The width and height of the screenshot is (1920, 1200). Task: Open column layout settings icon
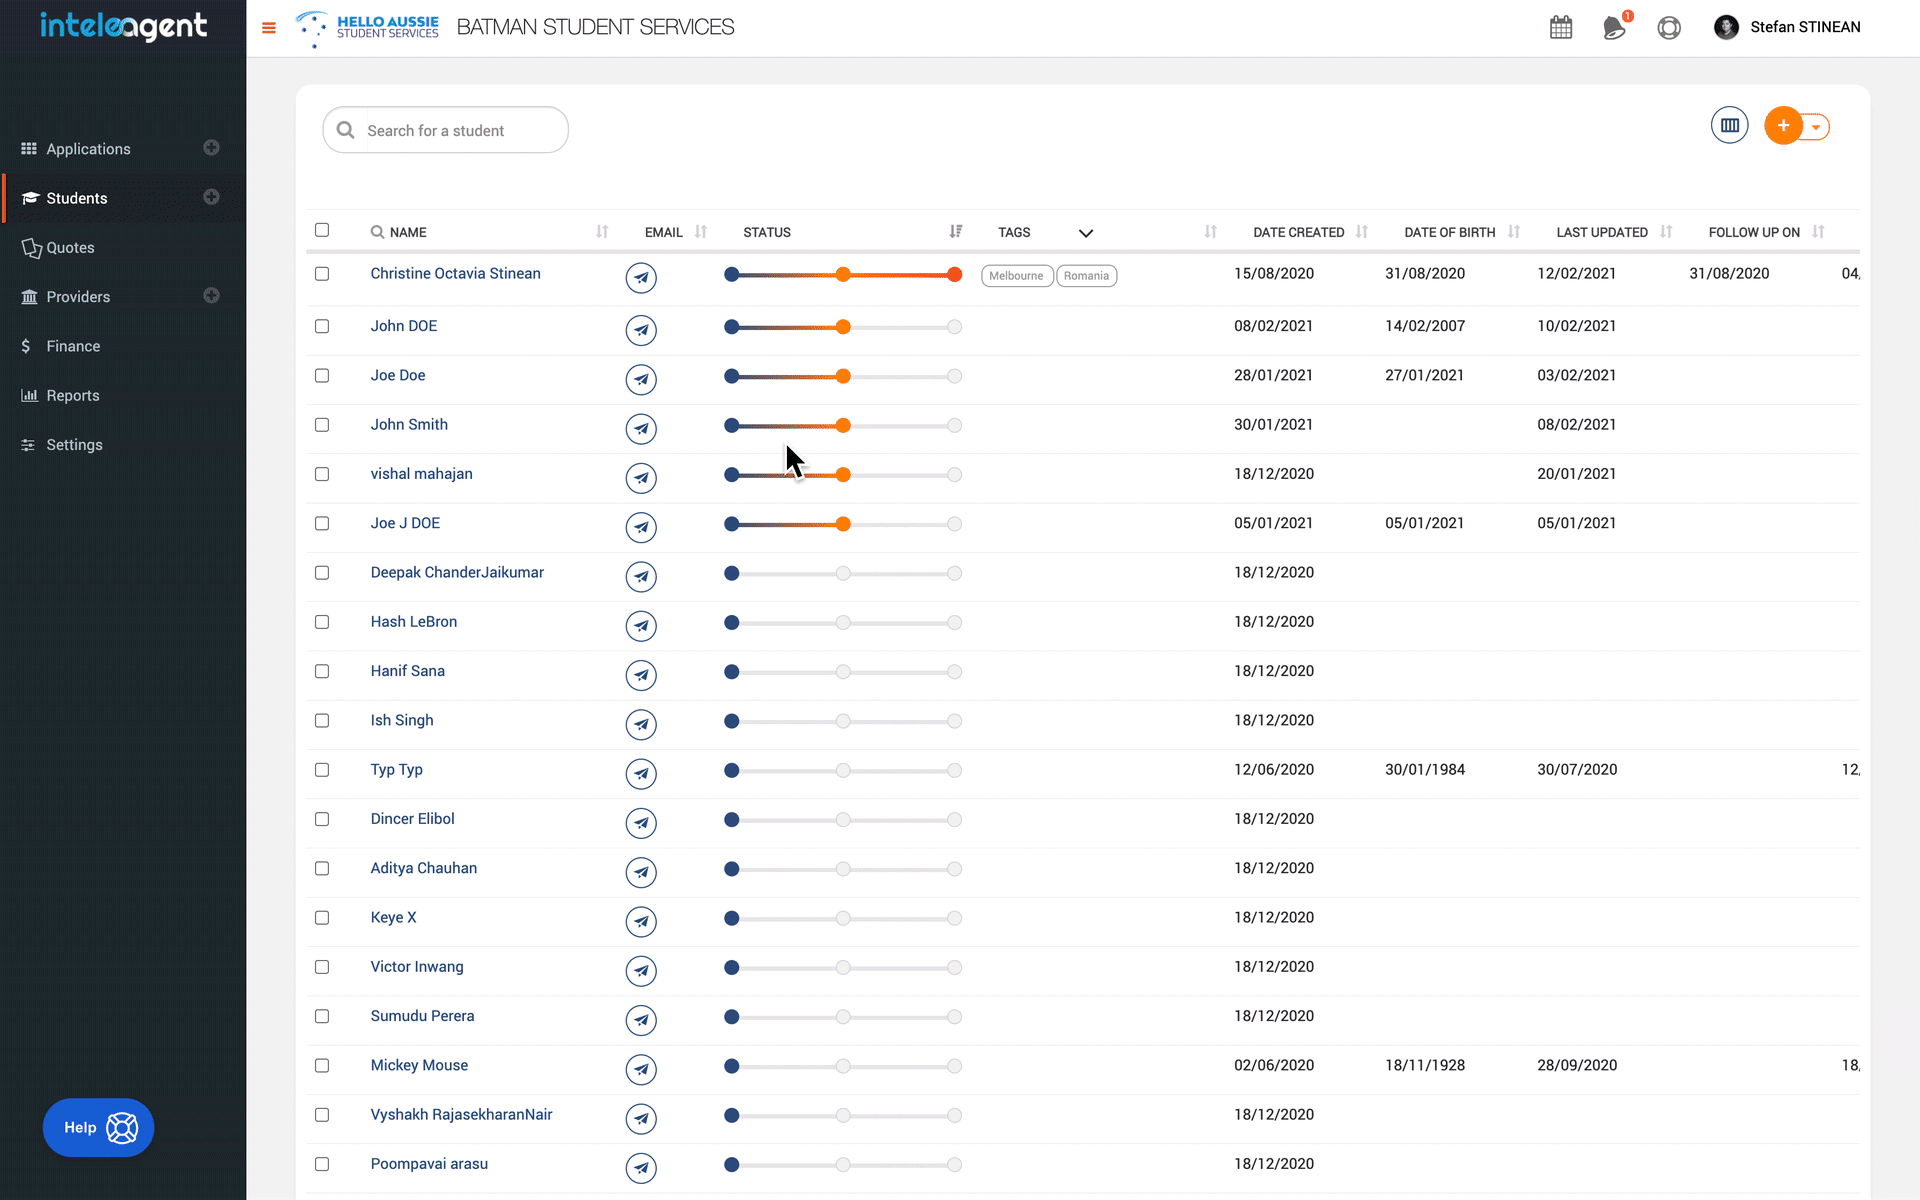[x=1729, y=126]
